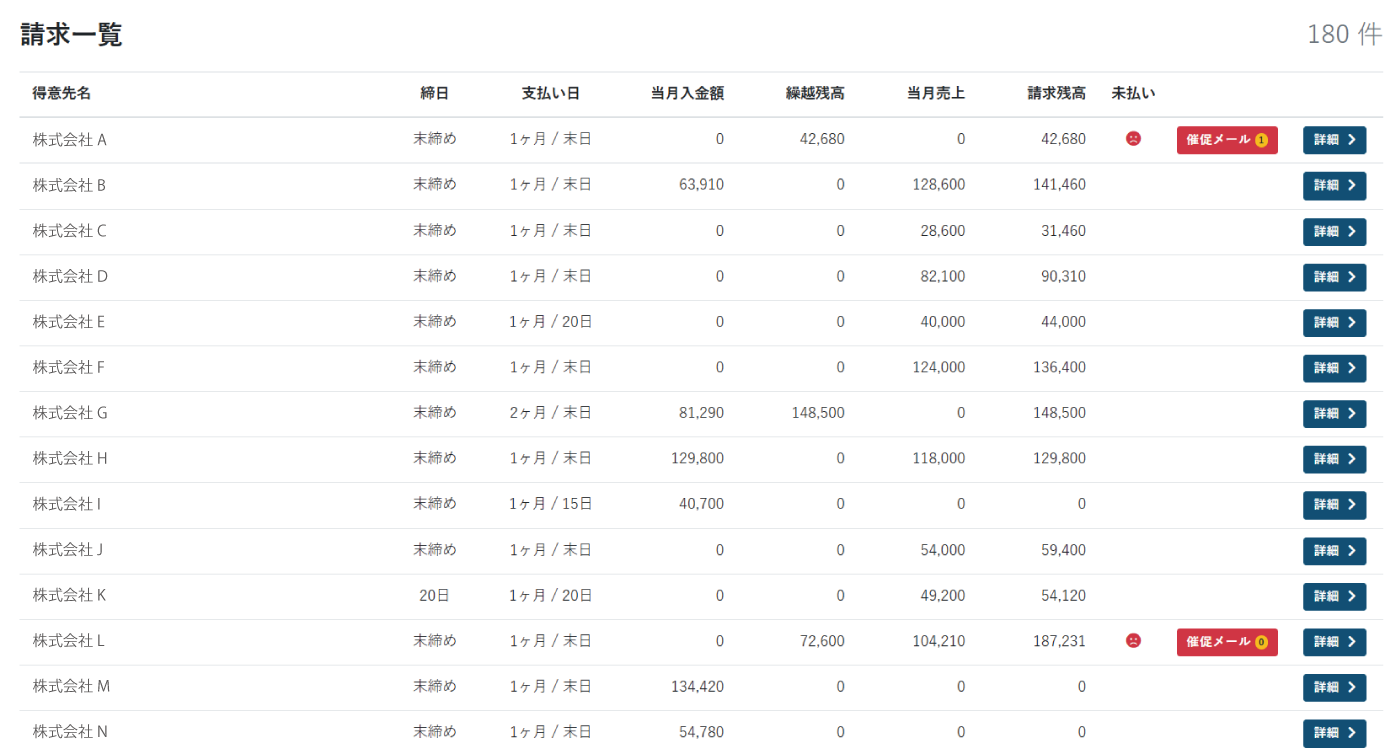Select the 株式会社 N customer name

pyautogui.click(x=70, y=732)
